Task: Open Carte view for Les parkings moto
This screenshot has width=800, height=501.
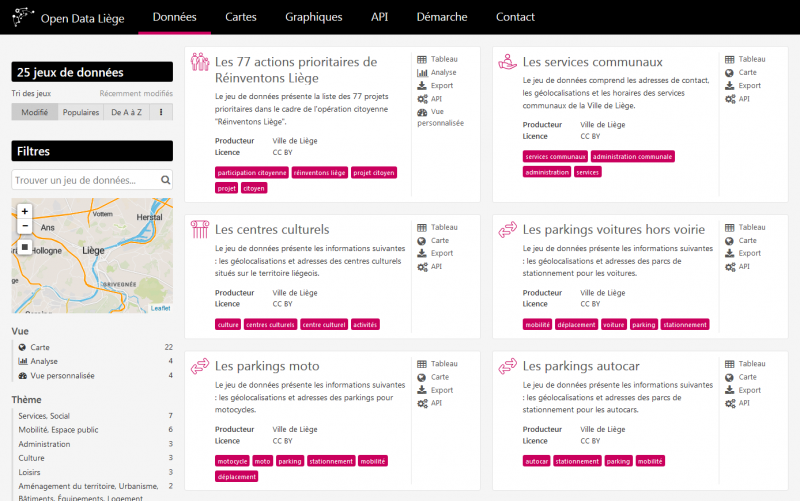Action: [x=433, y=377]
